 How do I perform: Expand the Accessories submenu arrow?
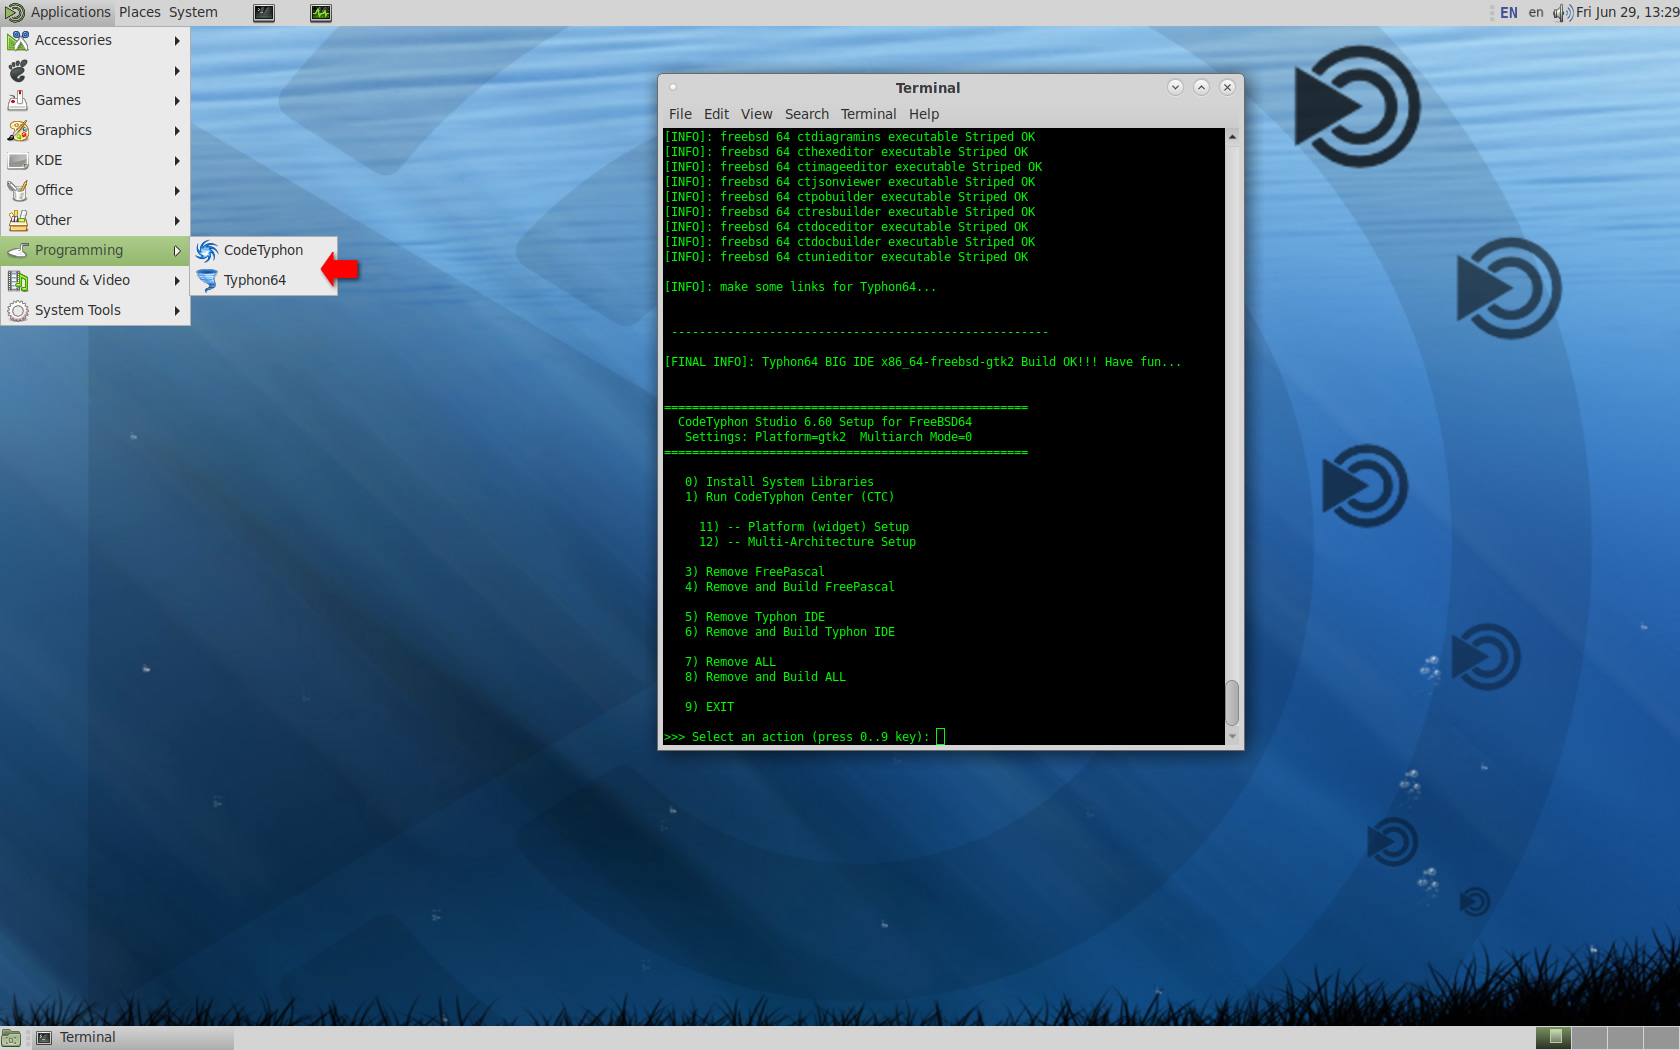coord(177,40)
